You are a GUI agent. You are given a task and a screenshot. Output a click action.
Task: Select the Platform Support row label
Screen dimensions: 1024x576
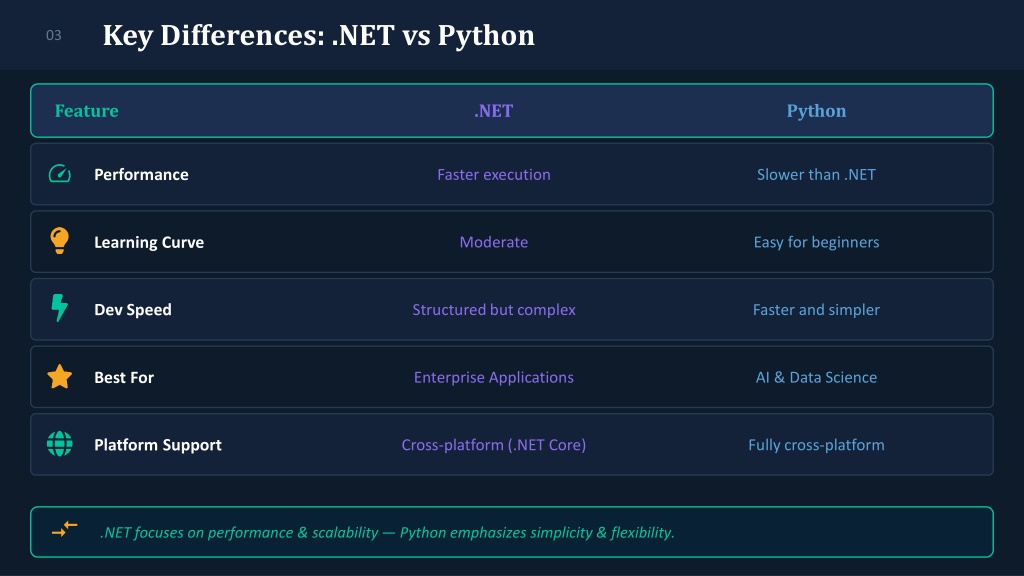click(158, 445)
